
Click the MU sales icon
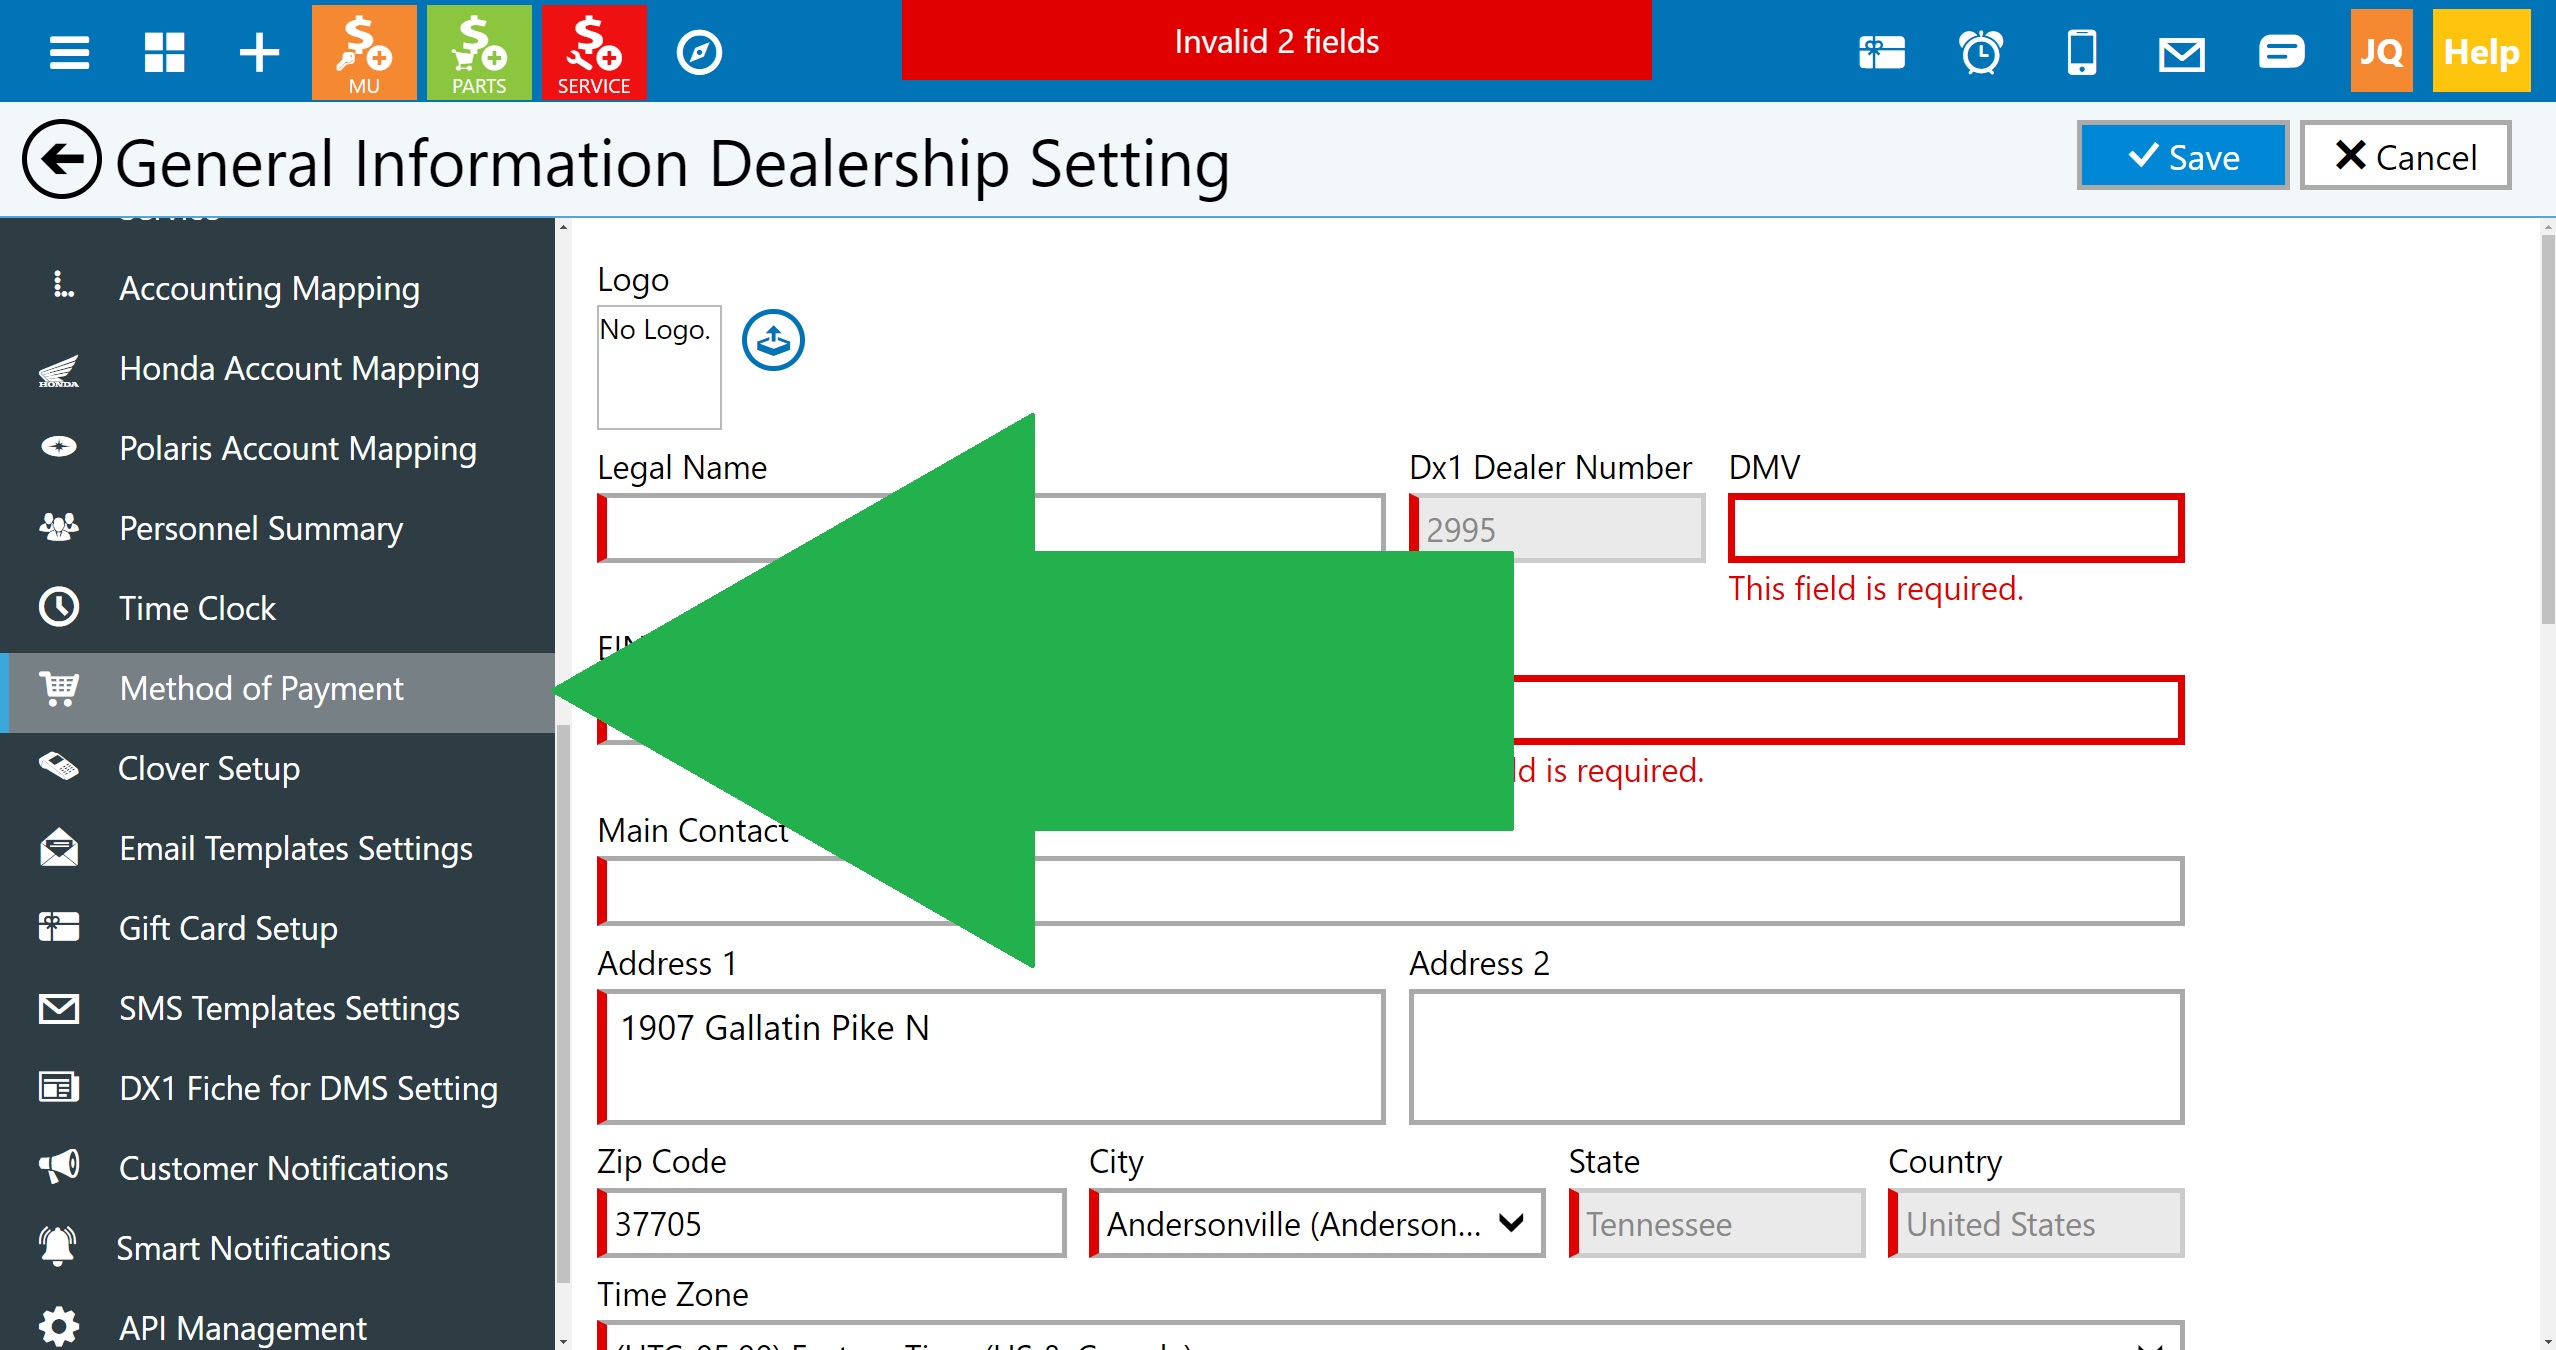[x=364, y=52]
